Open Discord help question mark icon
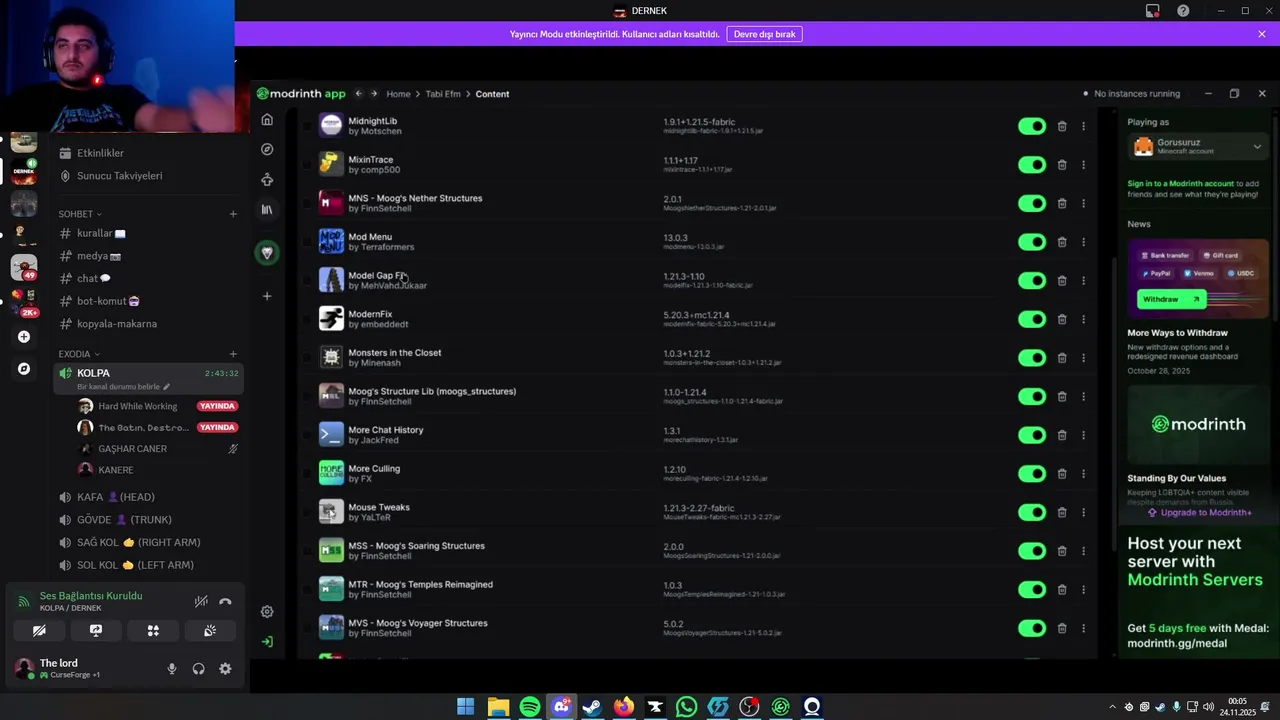The height and width of the screenshot is (720, 1280). [x=1183, y=11]
